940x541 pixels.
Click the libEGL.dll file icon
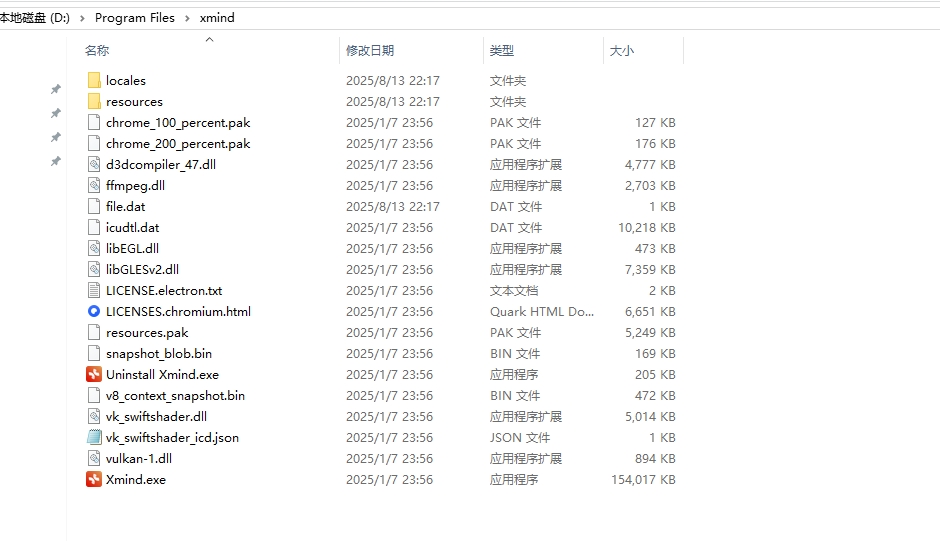coord(94,248)
